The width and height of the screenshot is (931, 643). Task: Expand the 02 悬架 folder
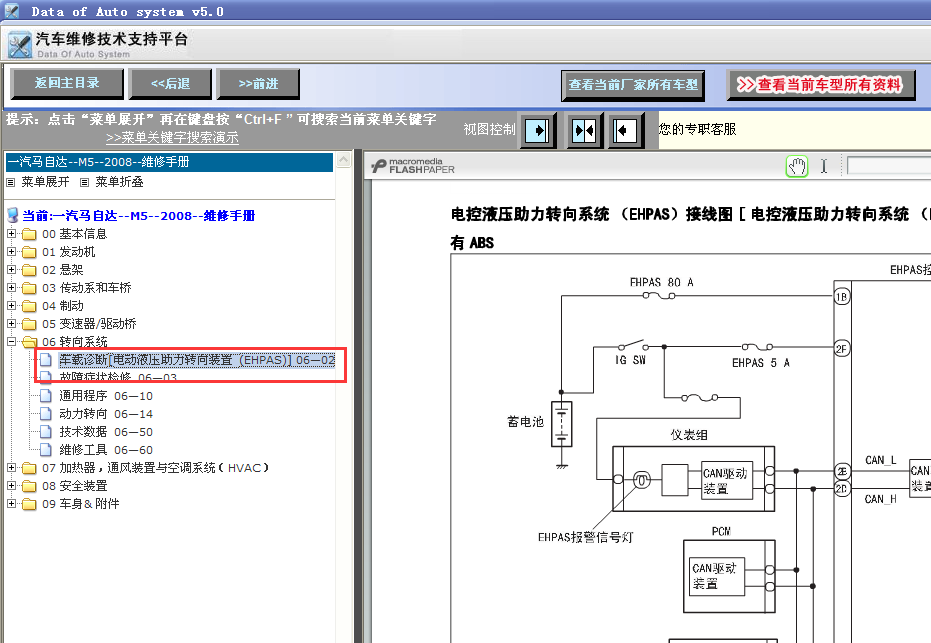tap(11, 270)
